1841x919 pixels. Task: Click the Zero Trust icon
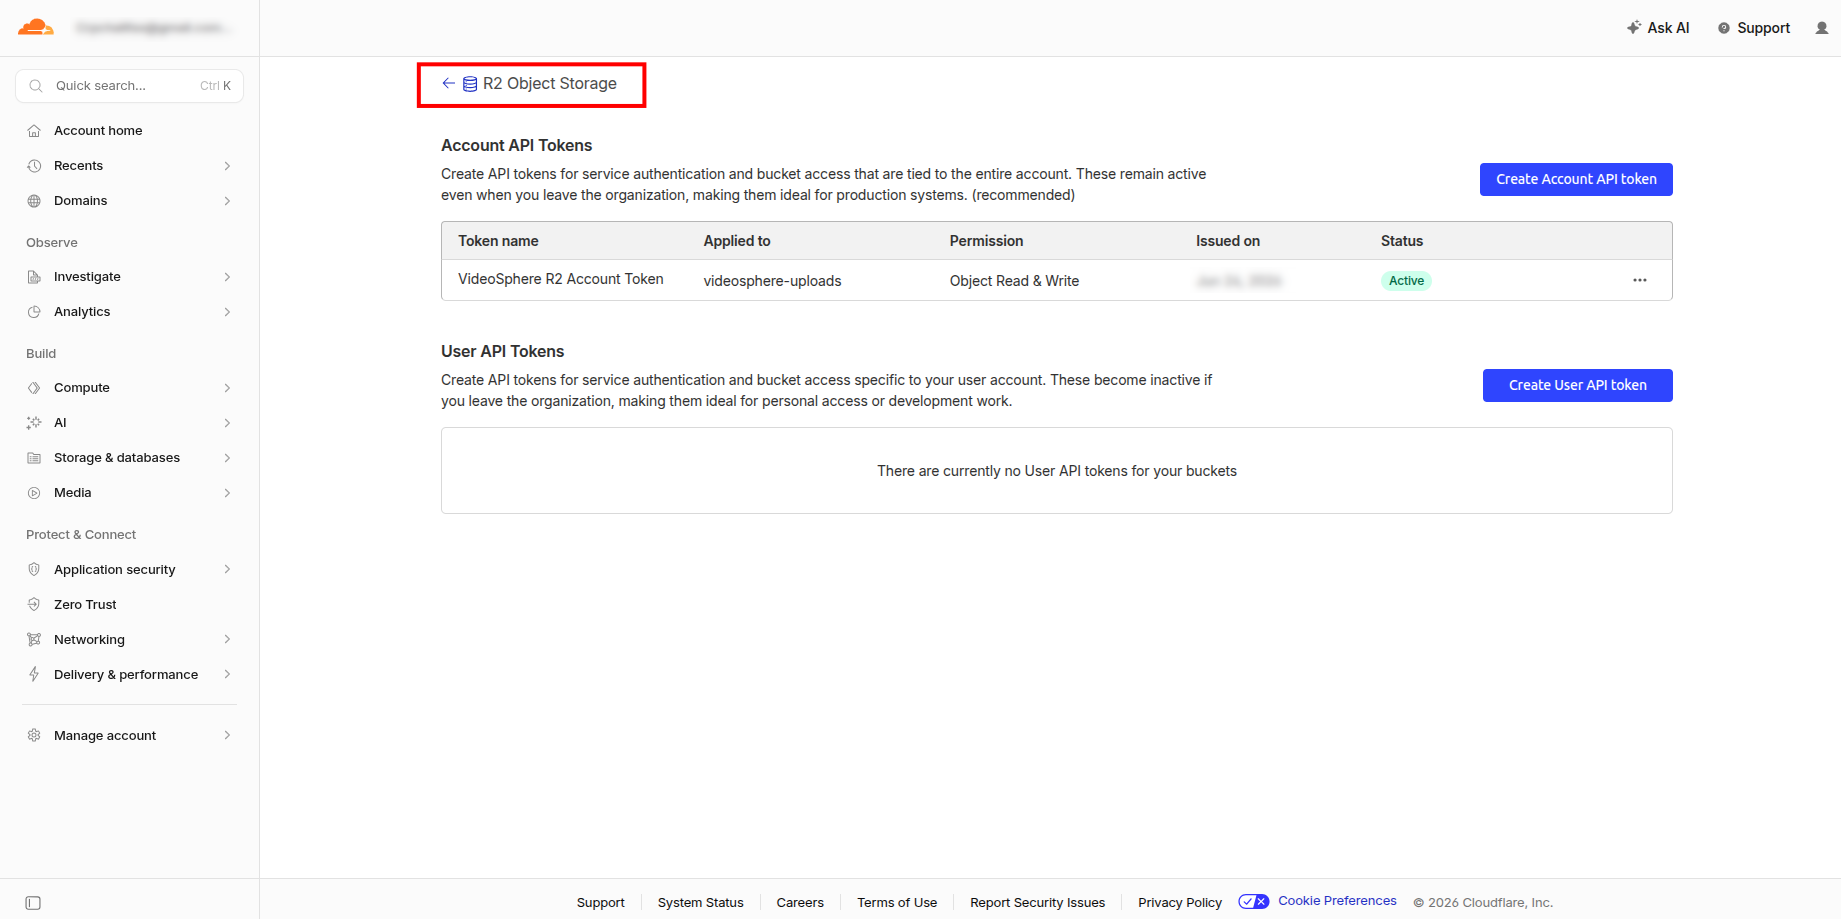tap(34, 604)
